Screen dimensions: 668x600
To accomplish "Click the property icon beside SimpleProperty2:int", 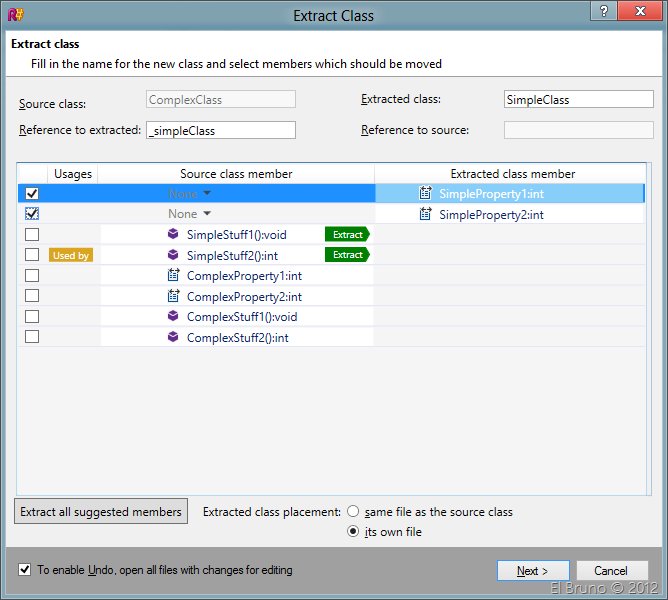I will click(426, 214).
